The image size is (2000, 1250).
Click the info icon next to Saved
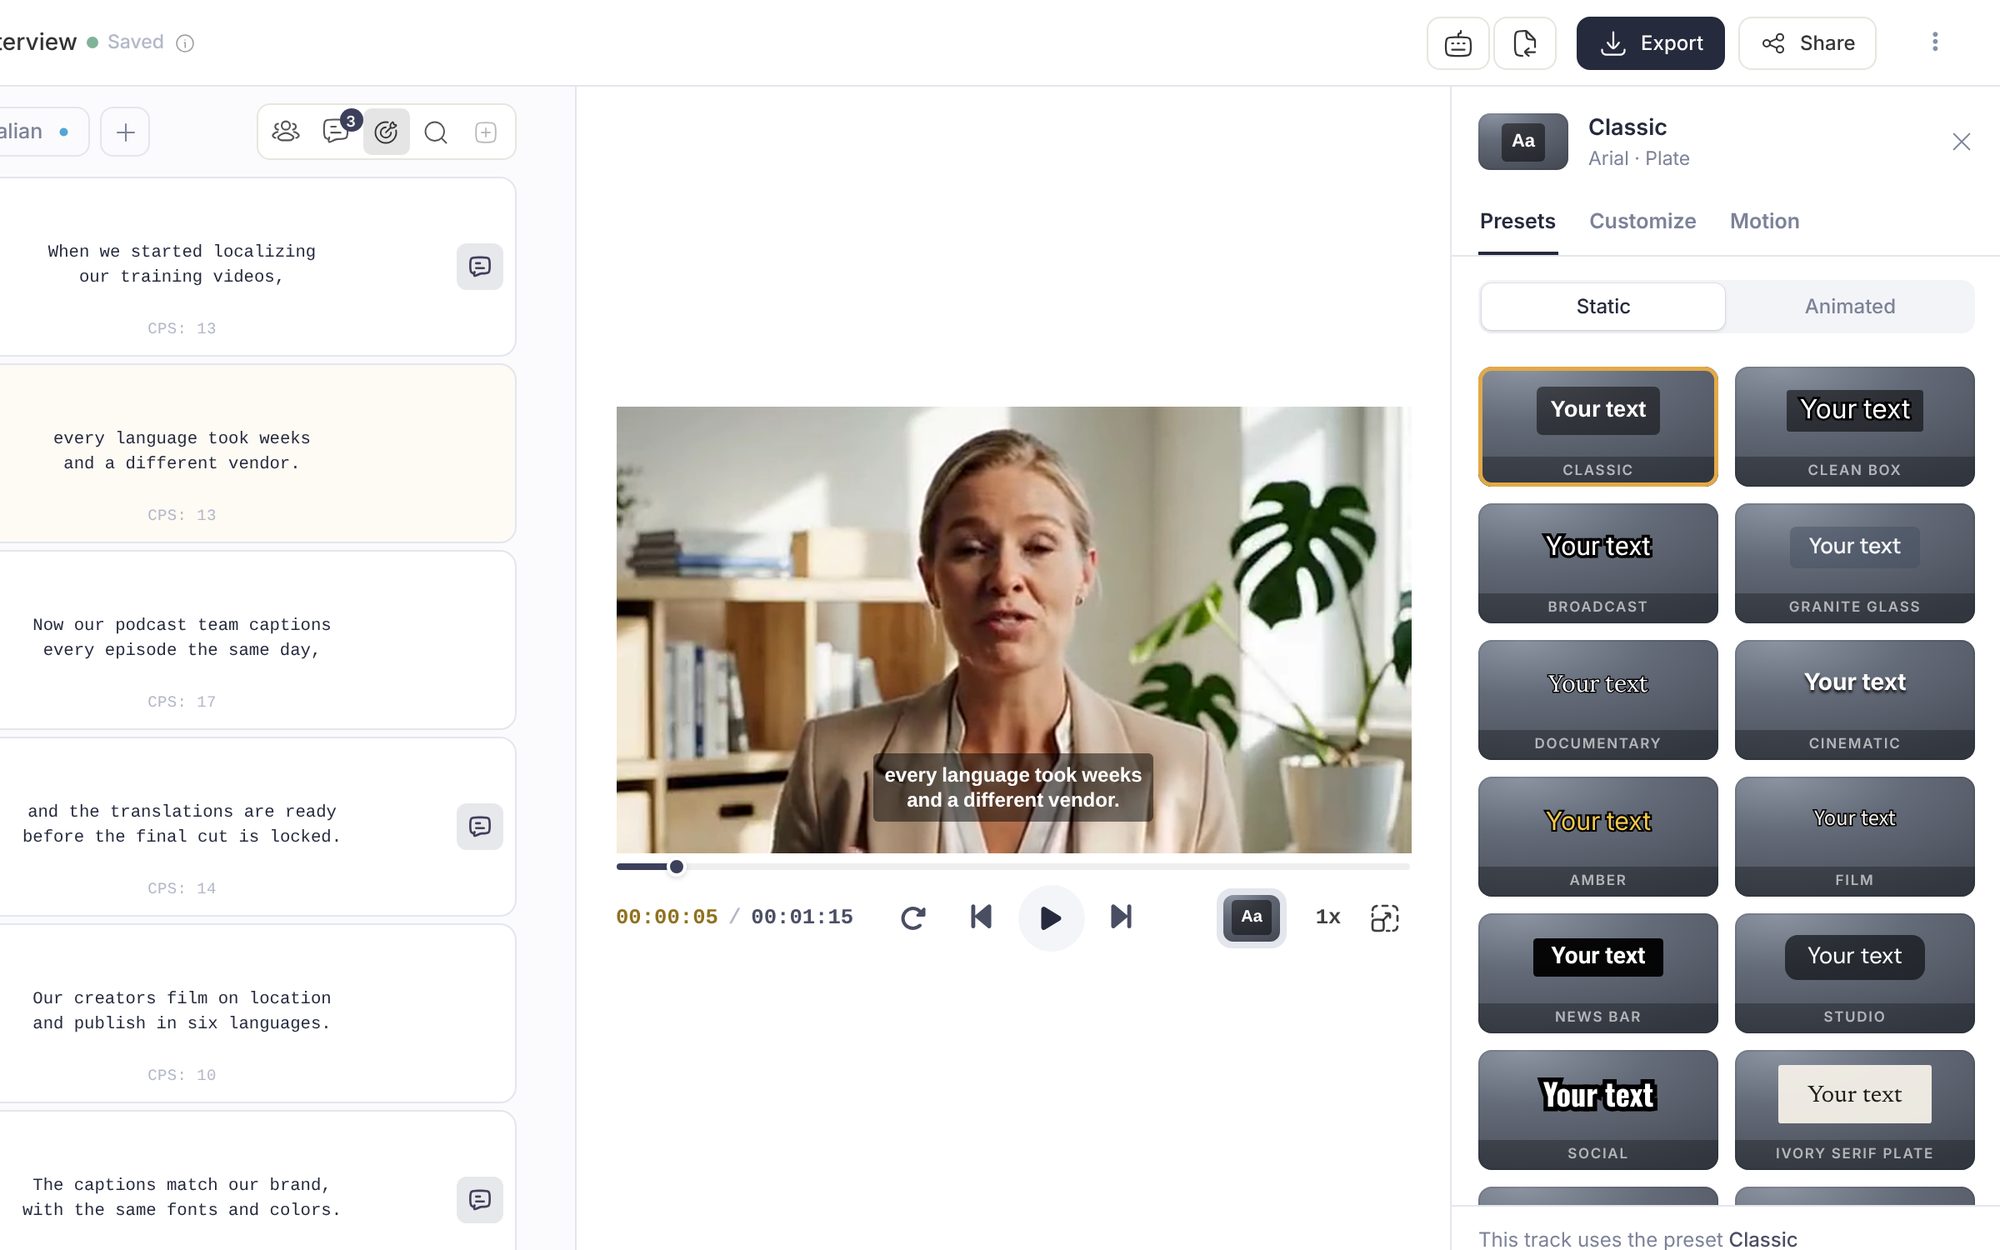(185, 43)
